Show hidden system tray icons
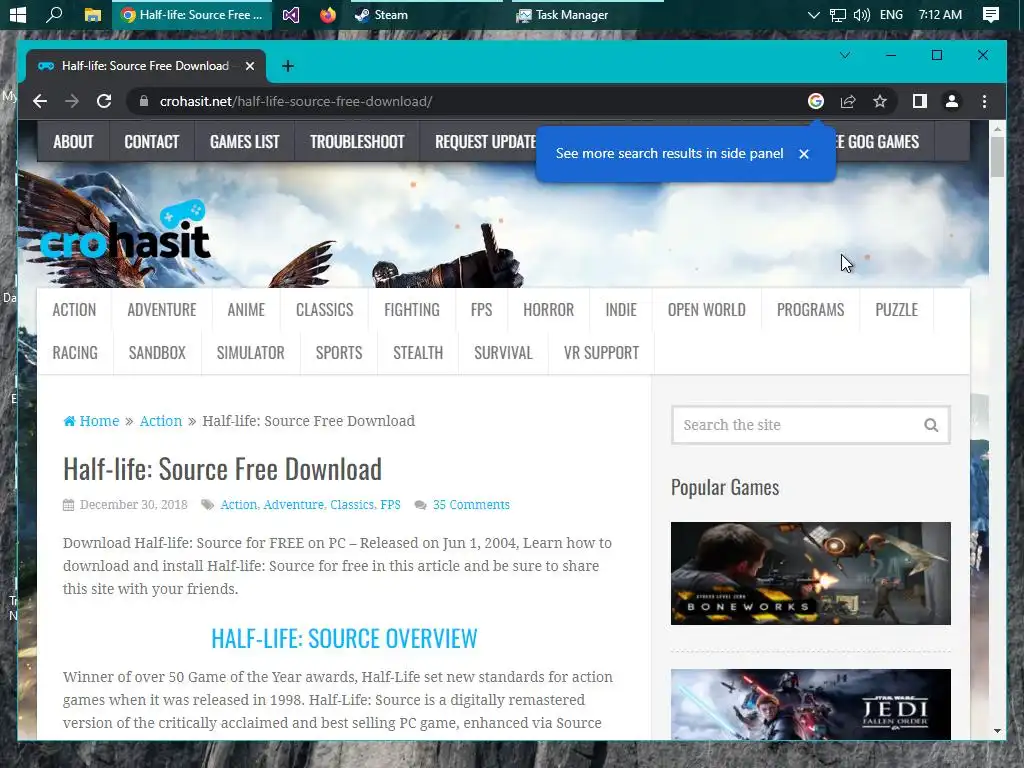Image resolution: width=1024 pixels, height=768 pixels. [x=813, y=14]
